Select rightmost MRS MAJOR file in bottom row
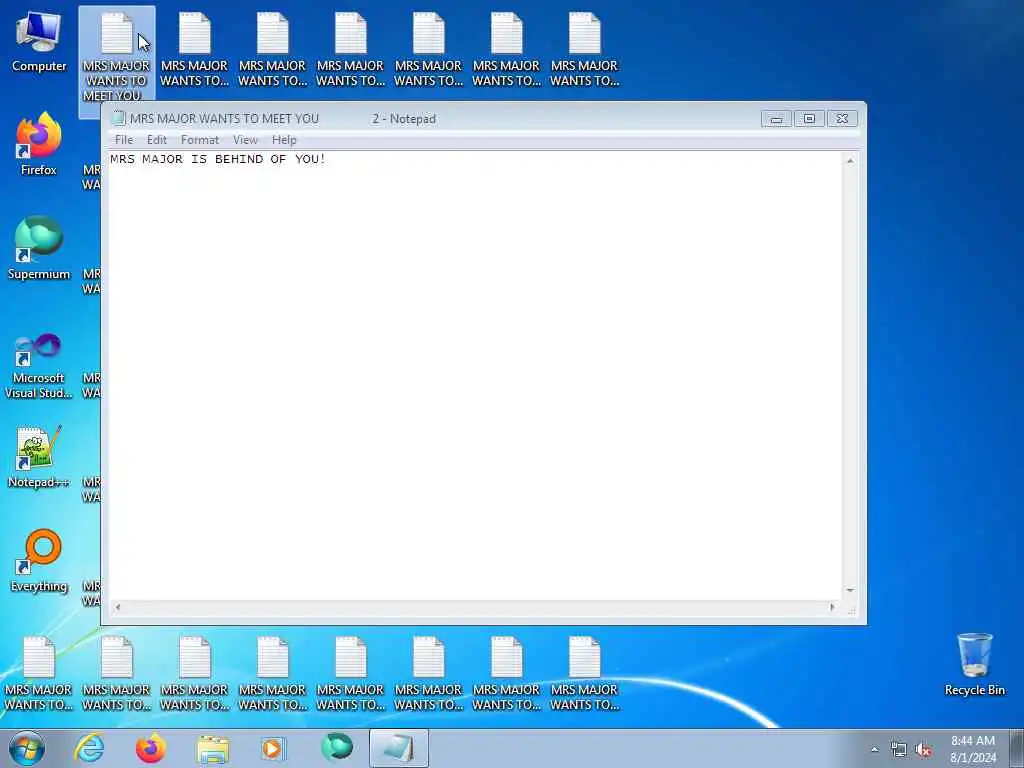 584,674
